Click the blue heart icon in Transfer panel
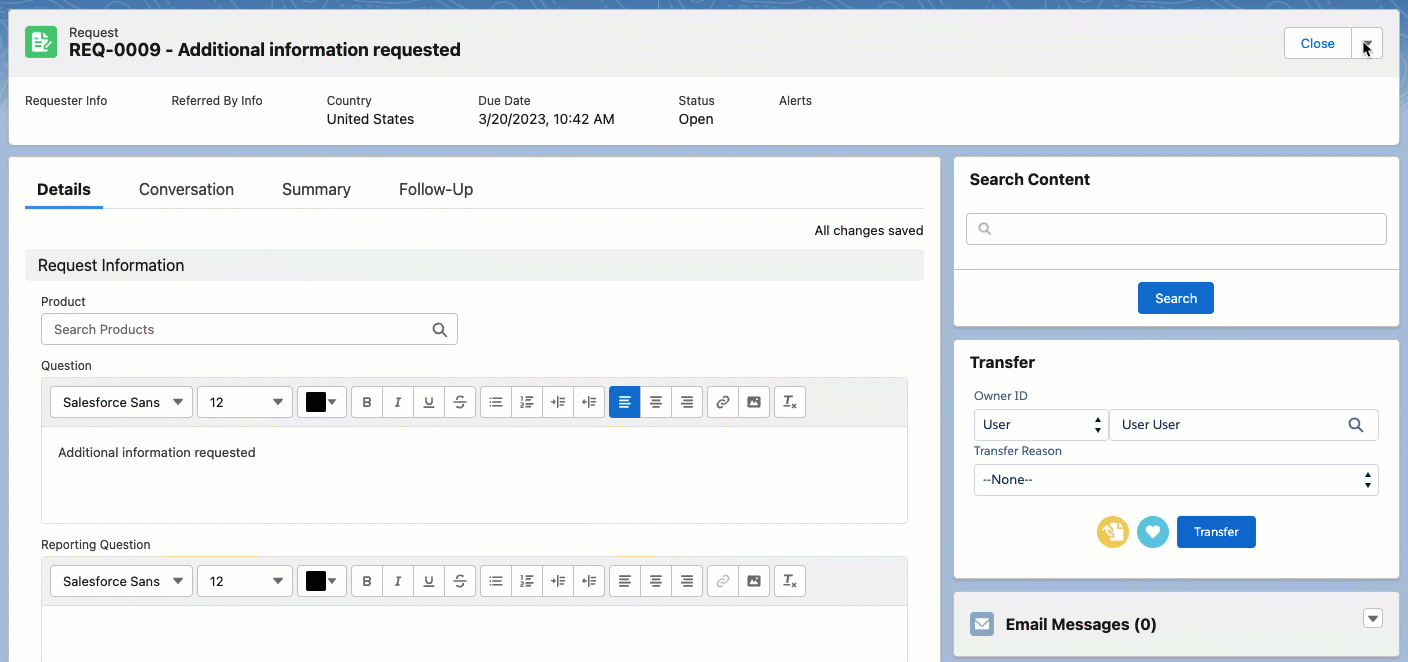 pos(1153,532)
